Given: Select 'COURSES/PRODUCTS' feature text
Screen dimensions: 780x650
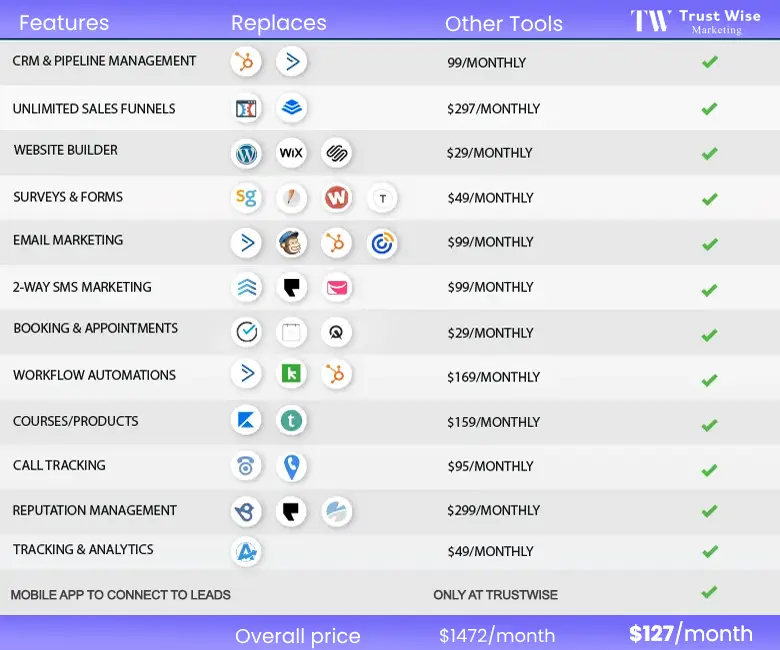Looking at the screenshot, I should coord(76,421).
